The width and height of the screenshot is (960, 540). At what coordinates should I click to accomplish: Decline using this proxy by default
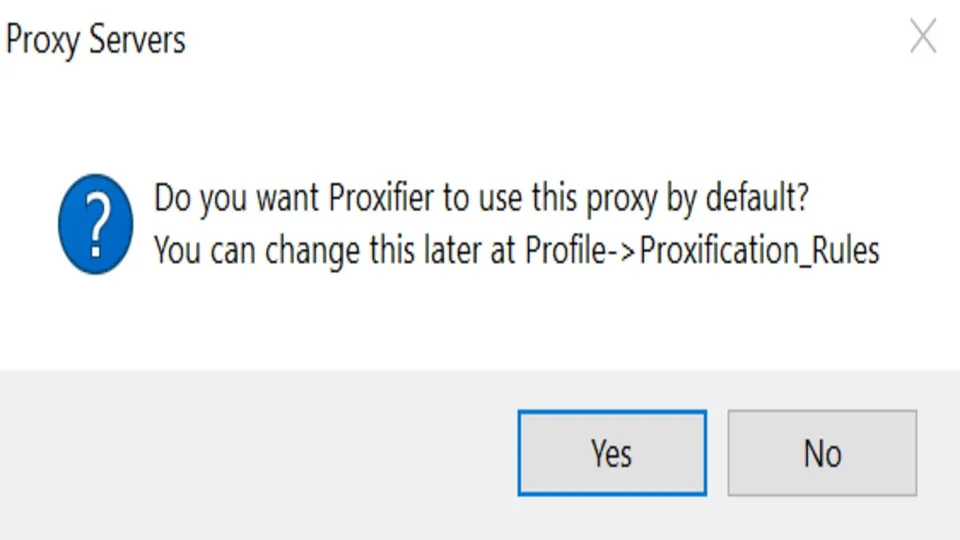coord(821,453)
